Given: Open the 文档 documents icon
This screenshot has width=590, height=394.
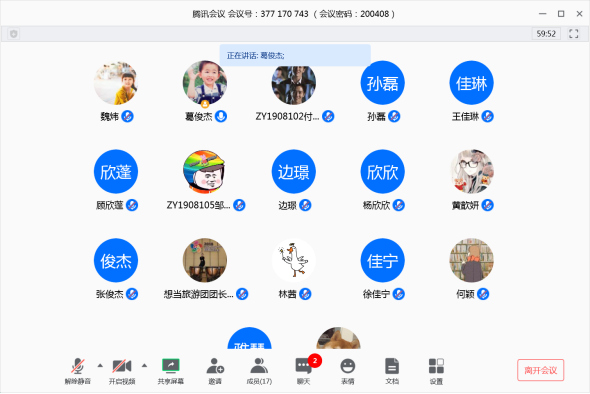Looking at the screenshot, I should pyautogui.click(x=392, y=370).
